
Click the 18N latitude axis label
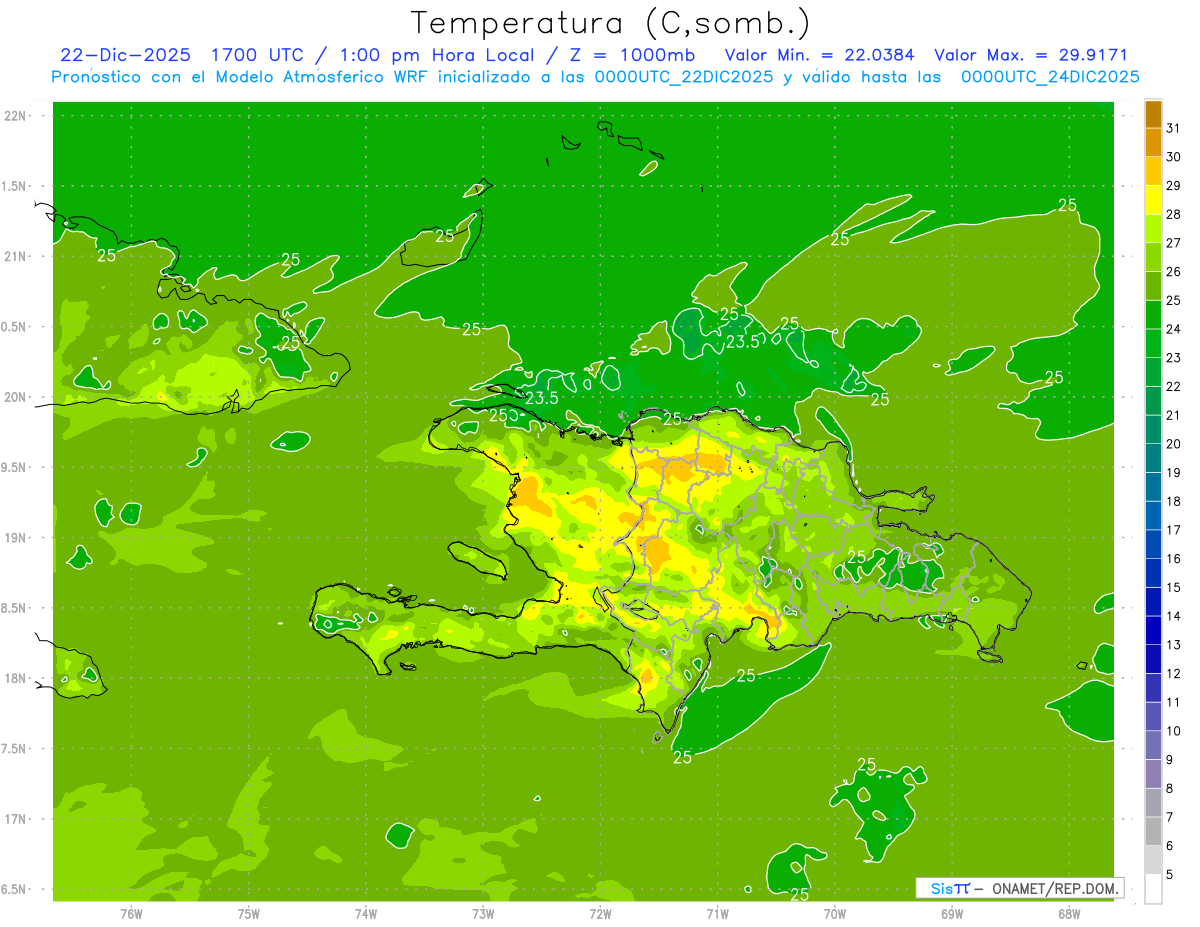[x=16, y=678]
